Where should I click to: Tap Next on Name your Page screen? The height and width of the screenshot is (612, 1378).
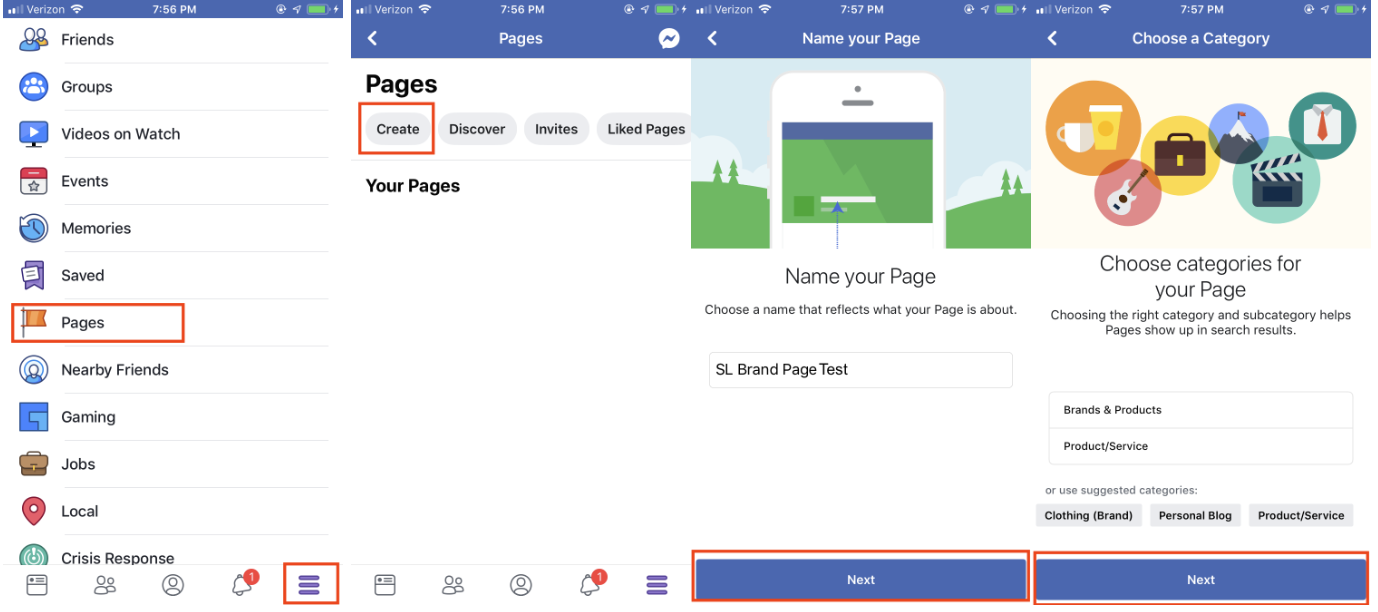861,580
